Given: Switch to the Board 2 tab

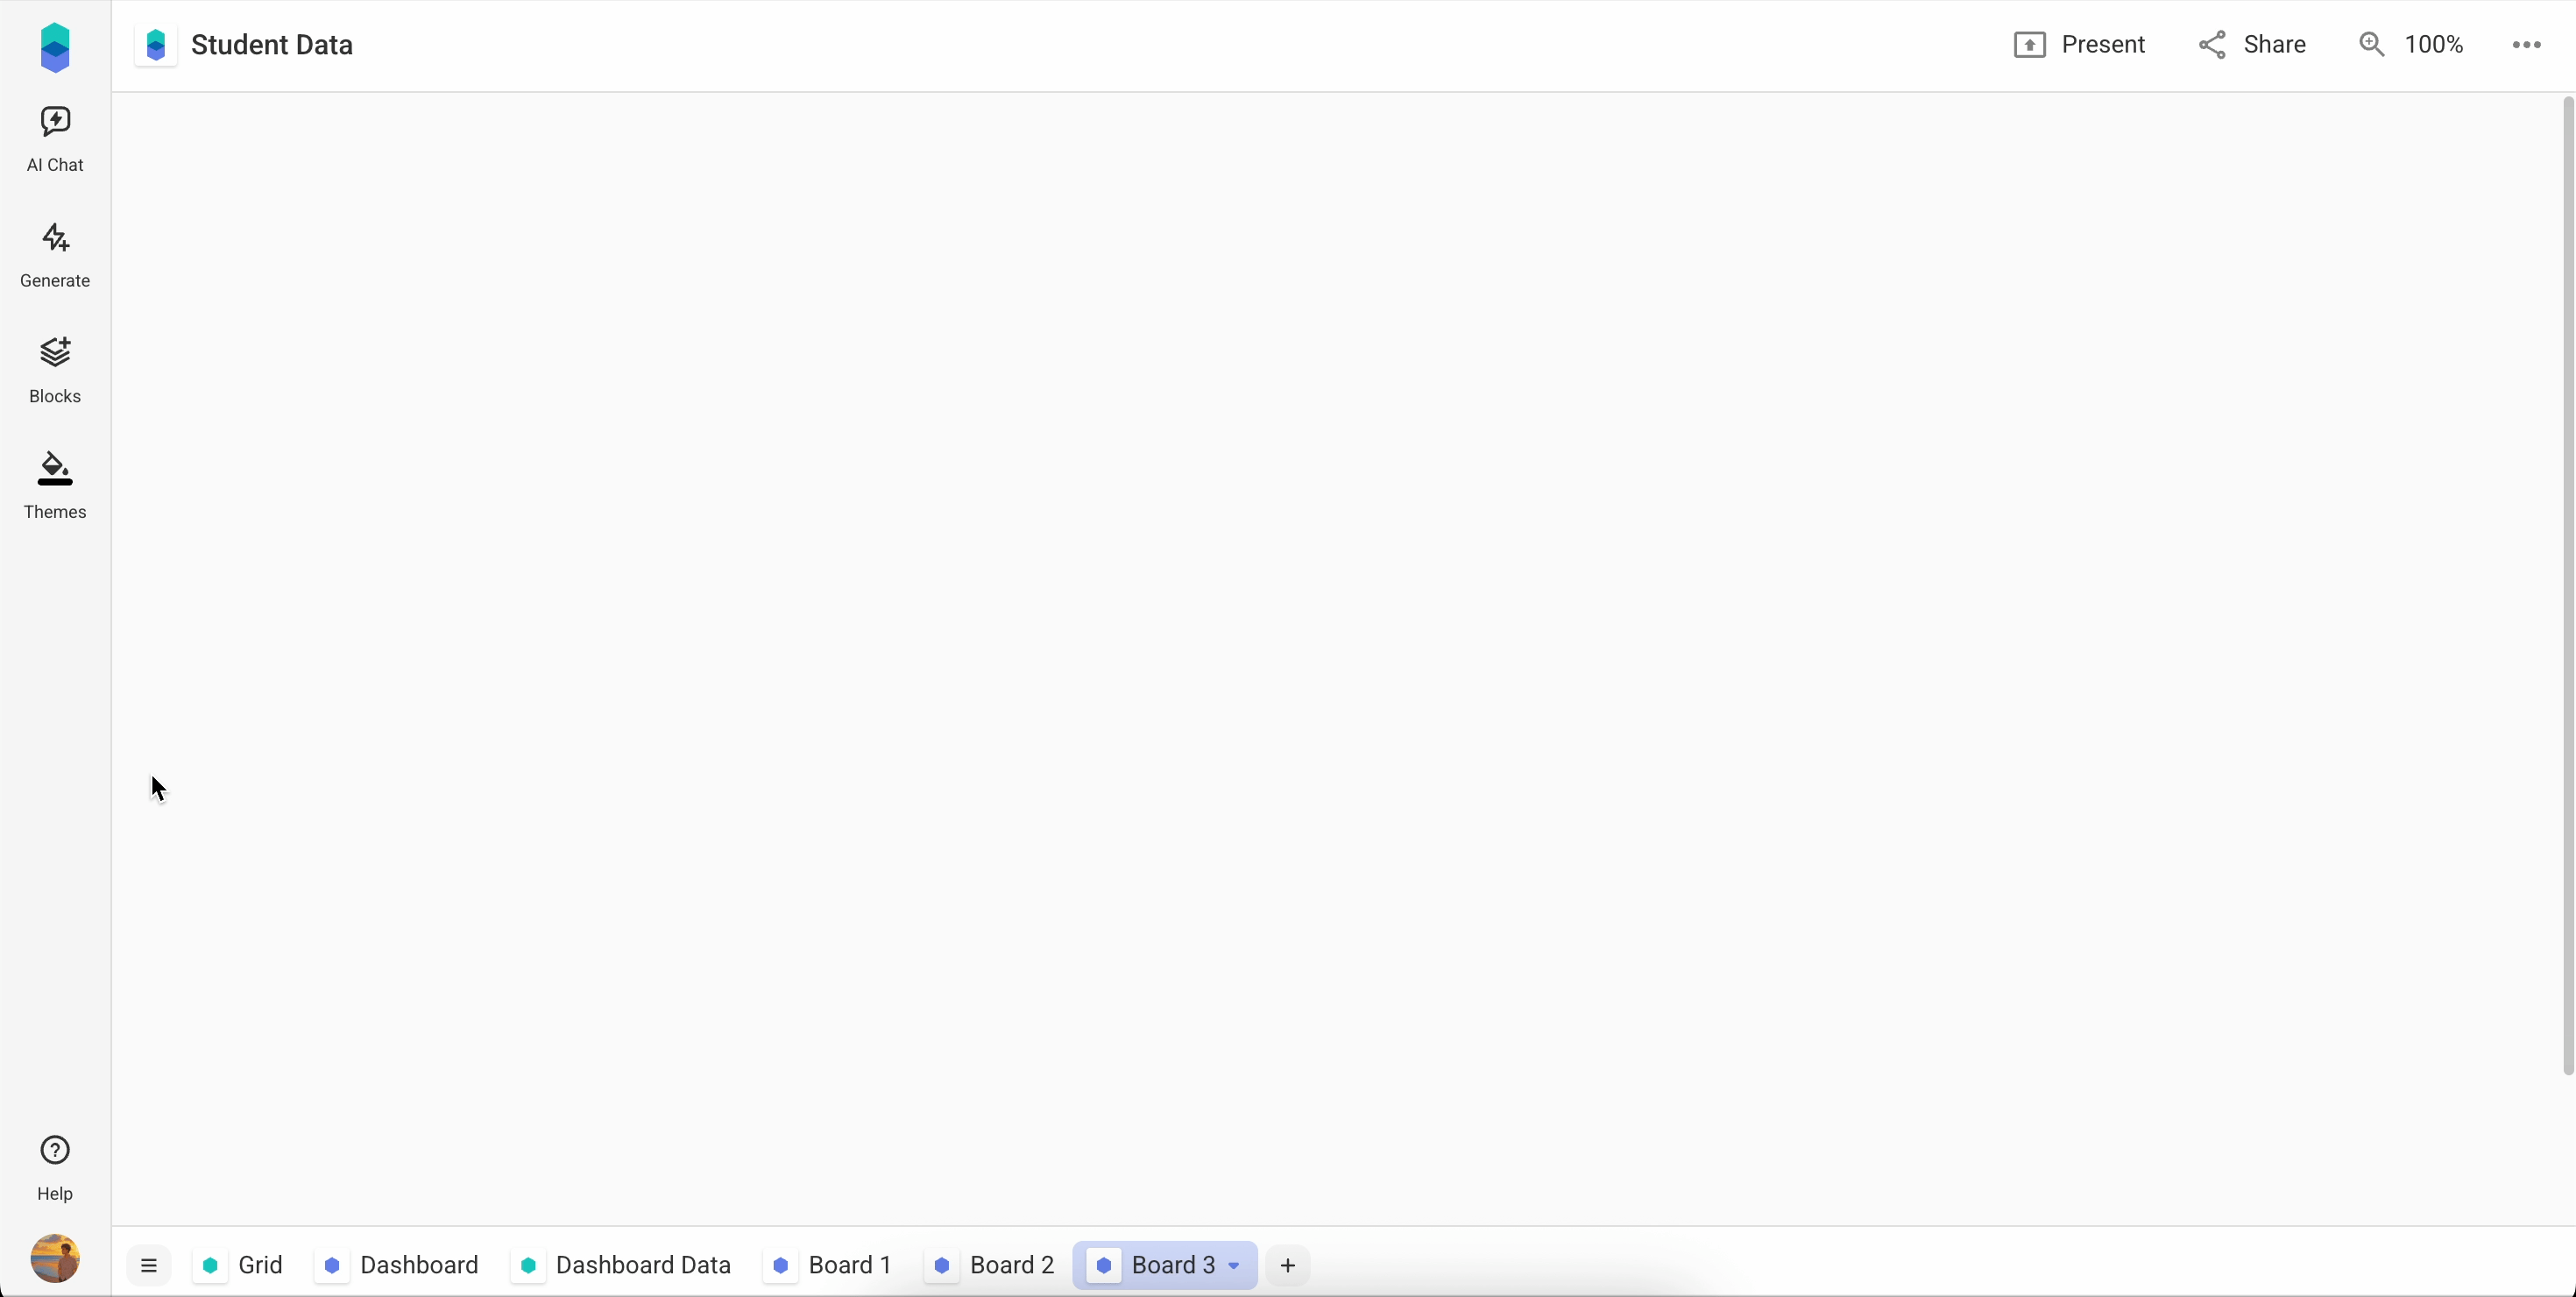Looking at the screenshot, I should coord(995,1265).
